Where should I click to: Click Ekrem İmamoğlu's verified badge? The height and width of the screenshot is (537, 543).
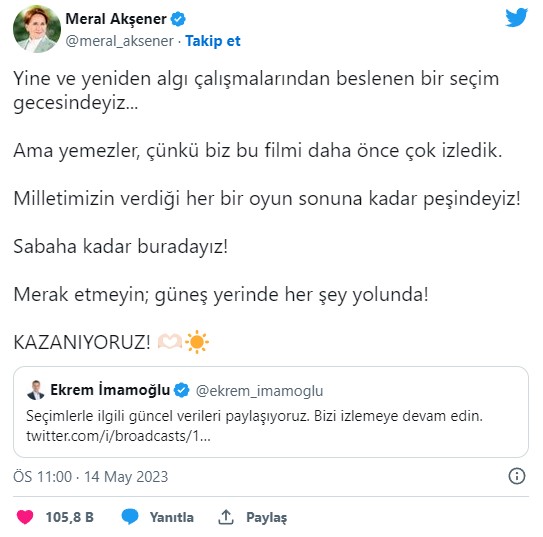pyautogui.click(x=182, y=390)
